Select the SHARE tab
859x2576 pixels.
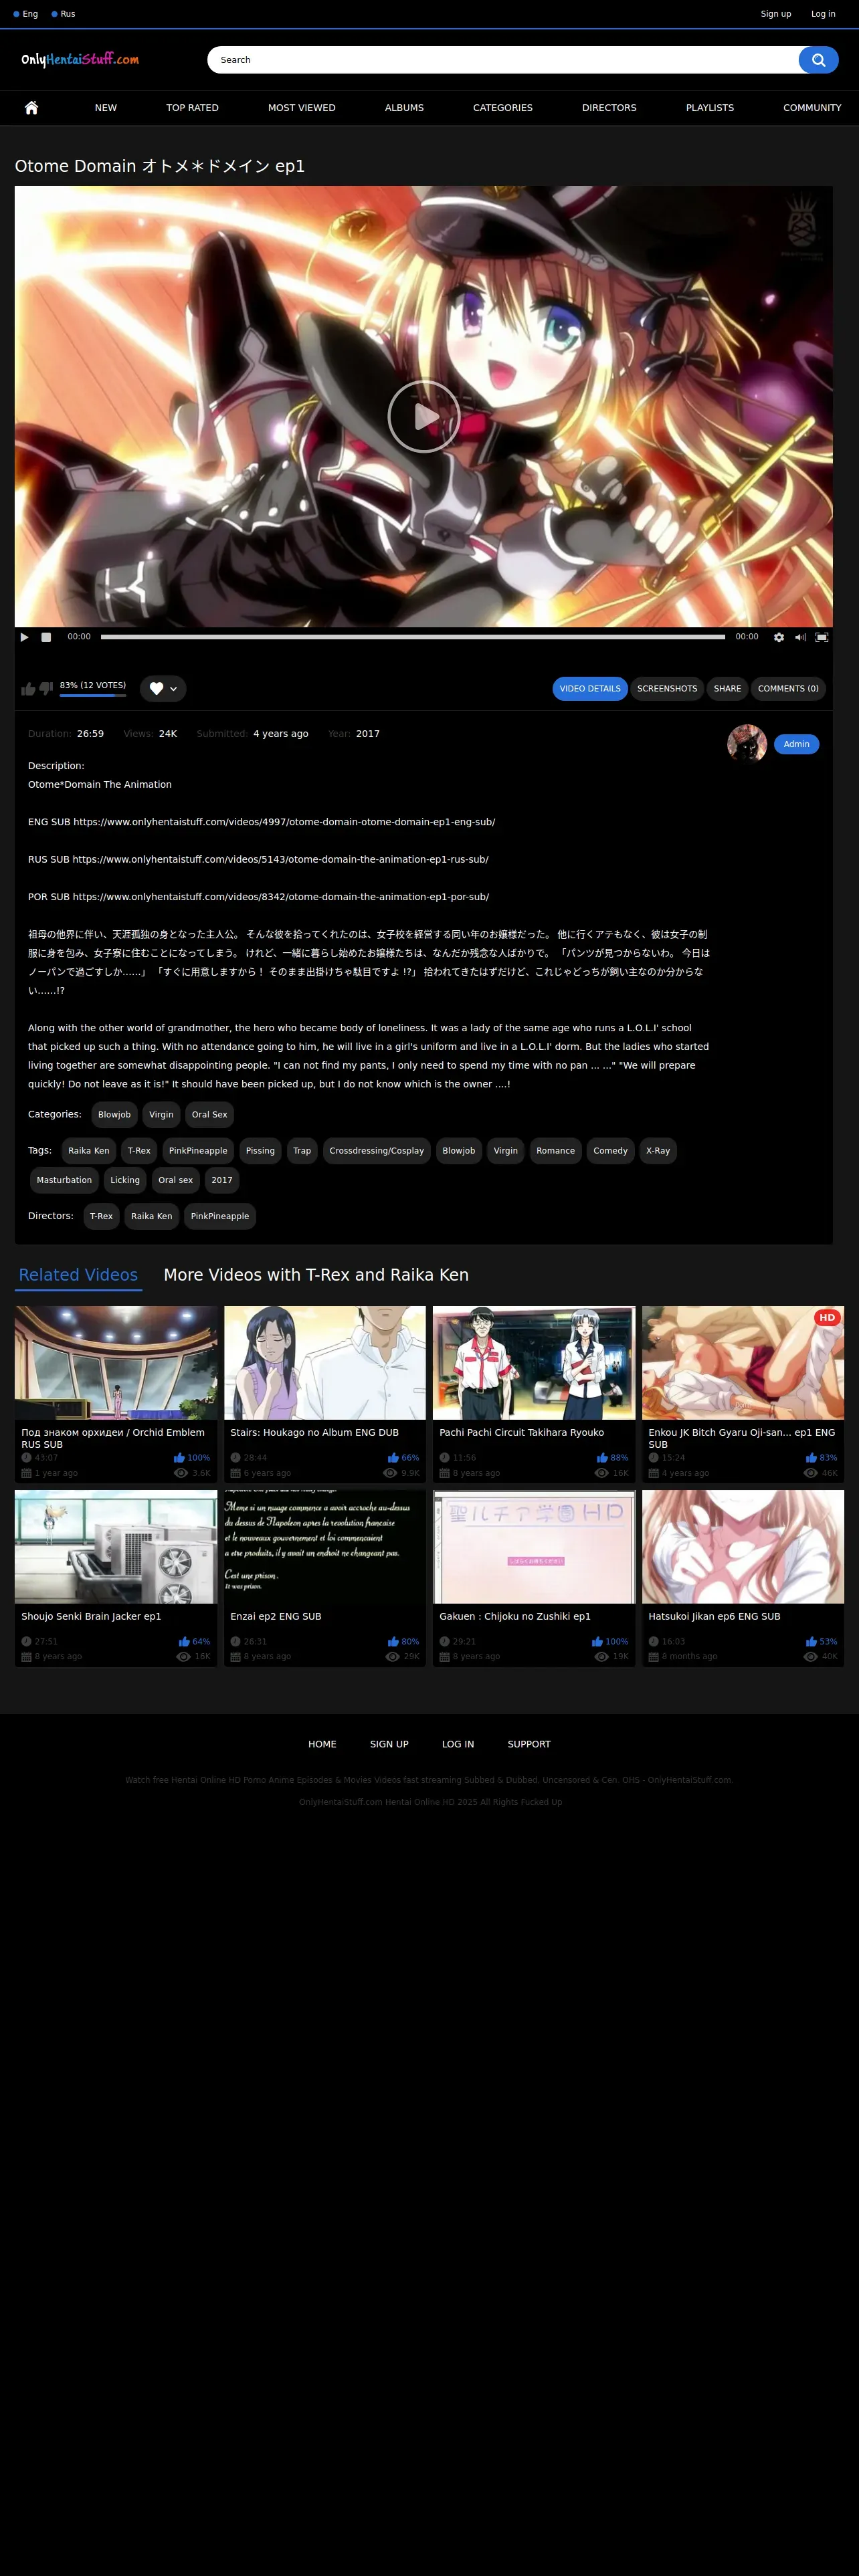pyautogui.click(x=727, y=689)
